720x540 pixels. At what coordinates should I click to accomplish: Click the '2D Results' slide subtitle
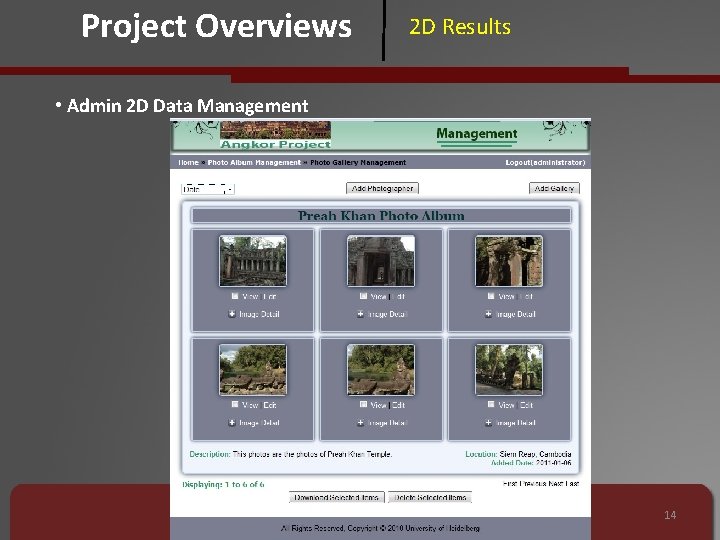pos(460,27)
